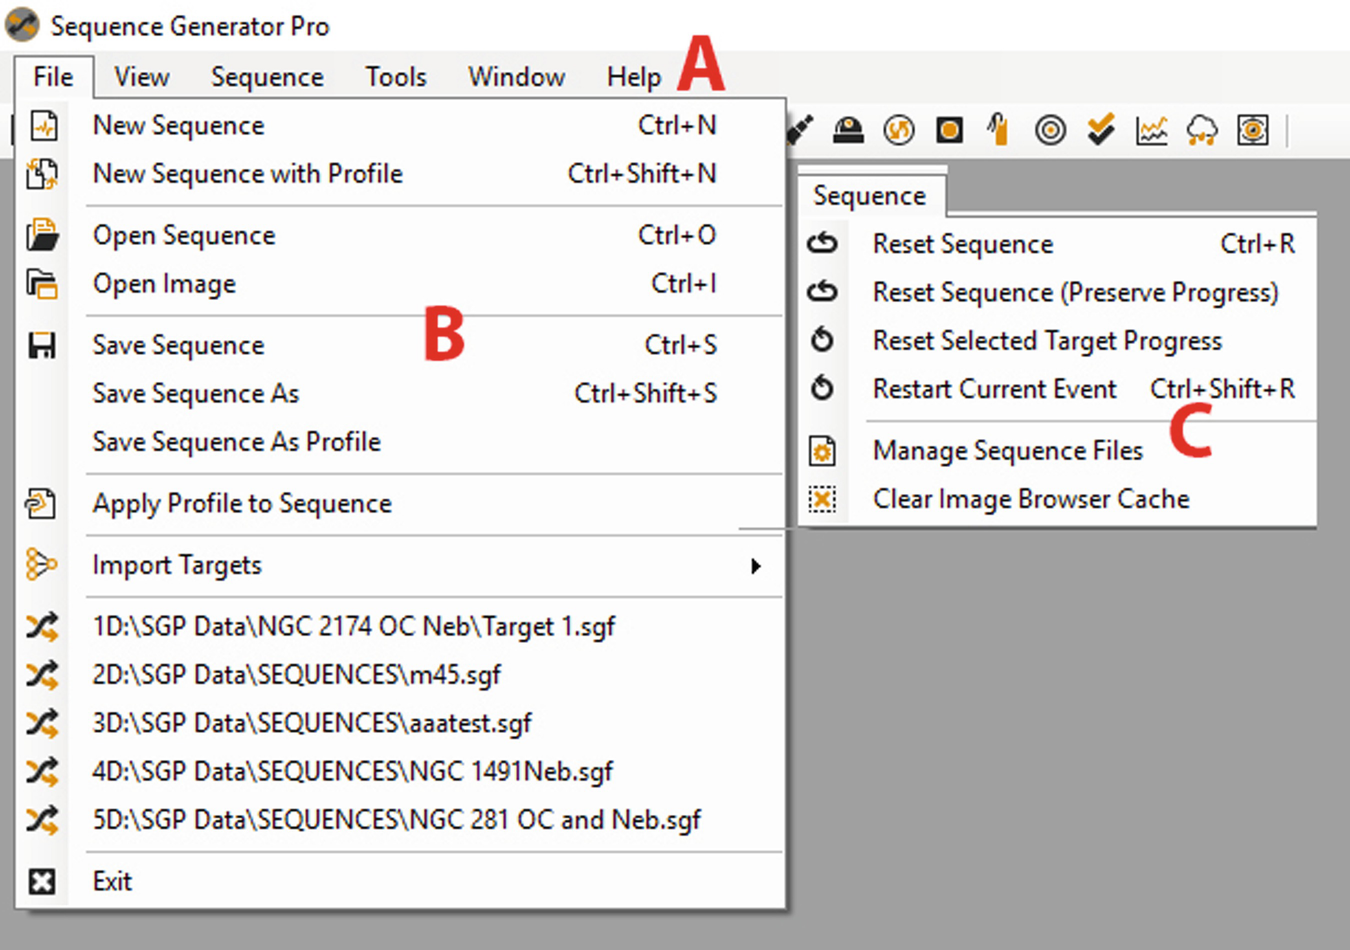1350x950 pixels.
Task: Click the Open Image icon
Action: (x=42, y=284)
